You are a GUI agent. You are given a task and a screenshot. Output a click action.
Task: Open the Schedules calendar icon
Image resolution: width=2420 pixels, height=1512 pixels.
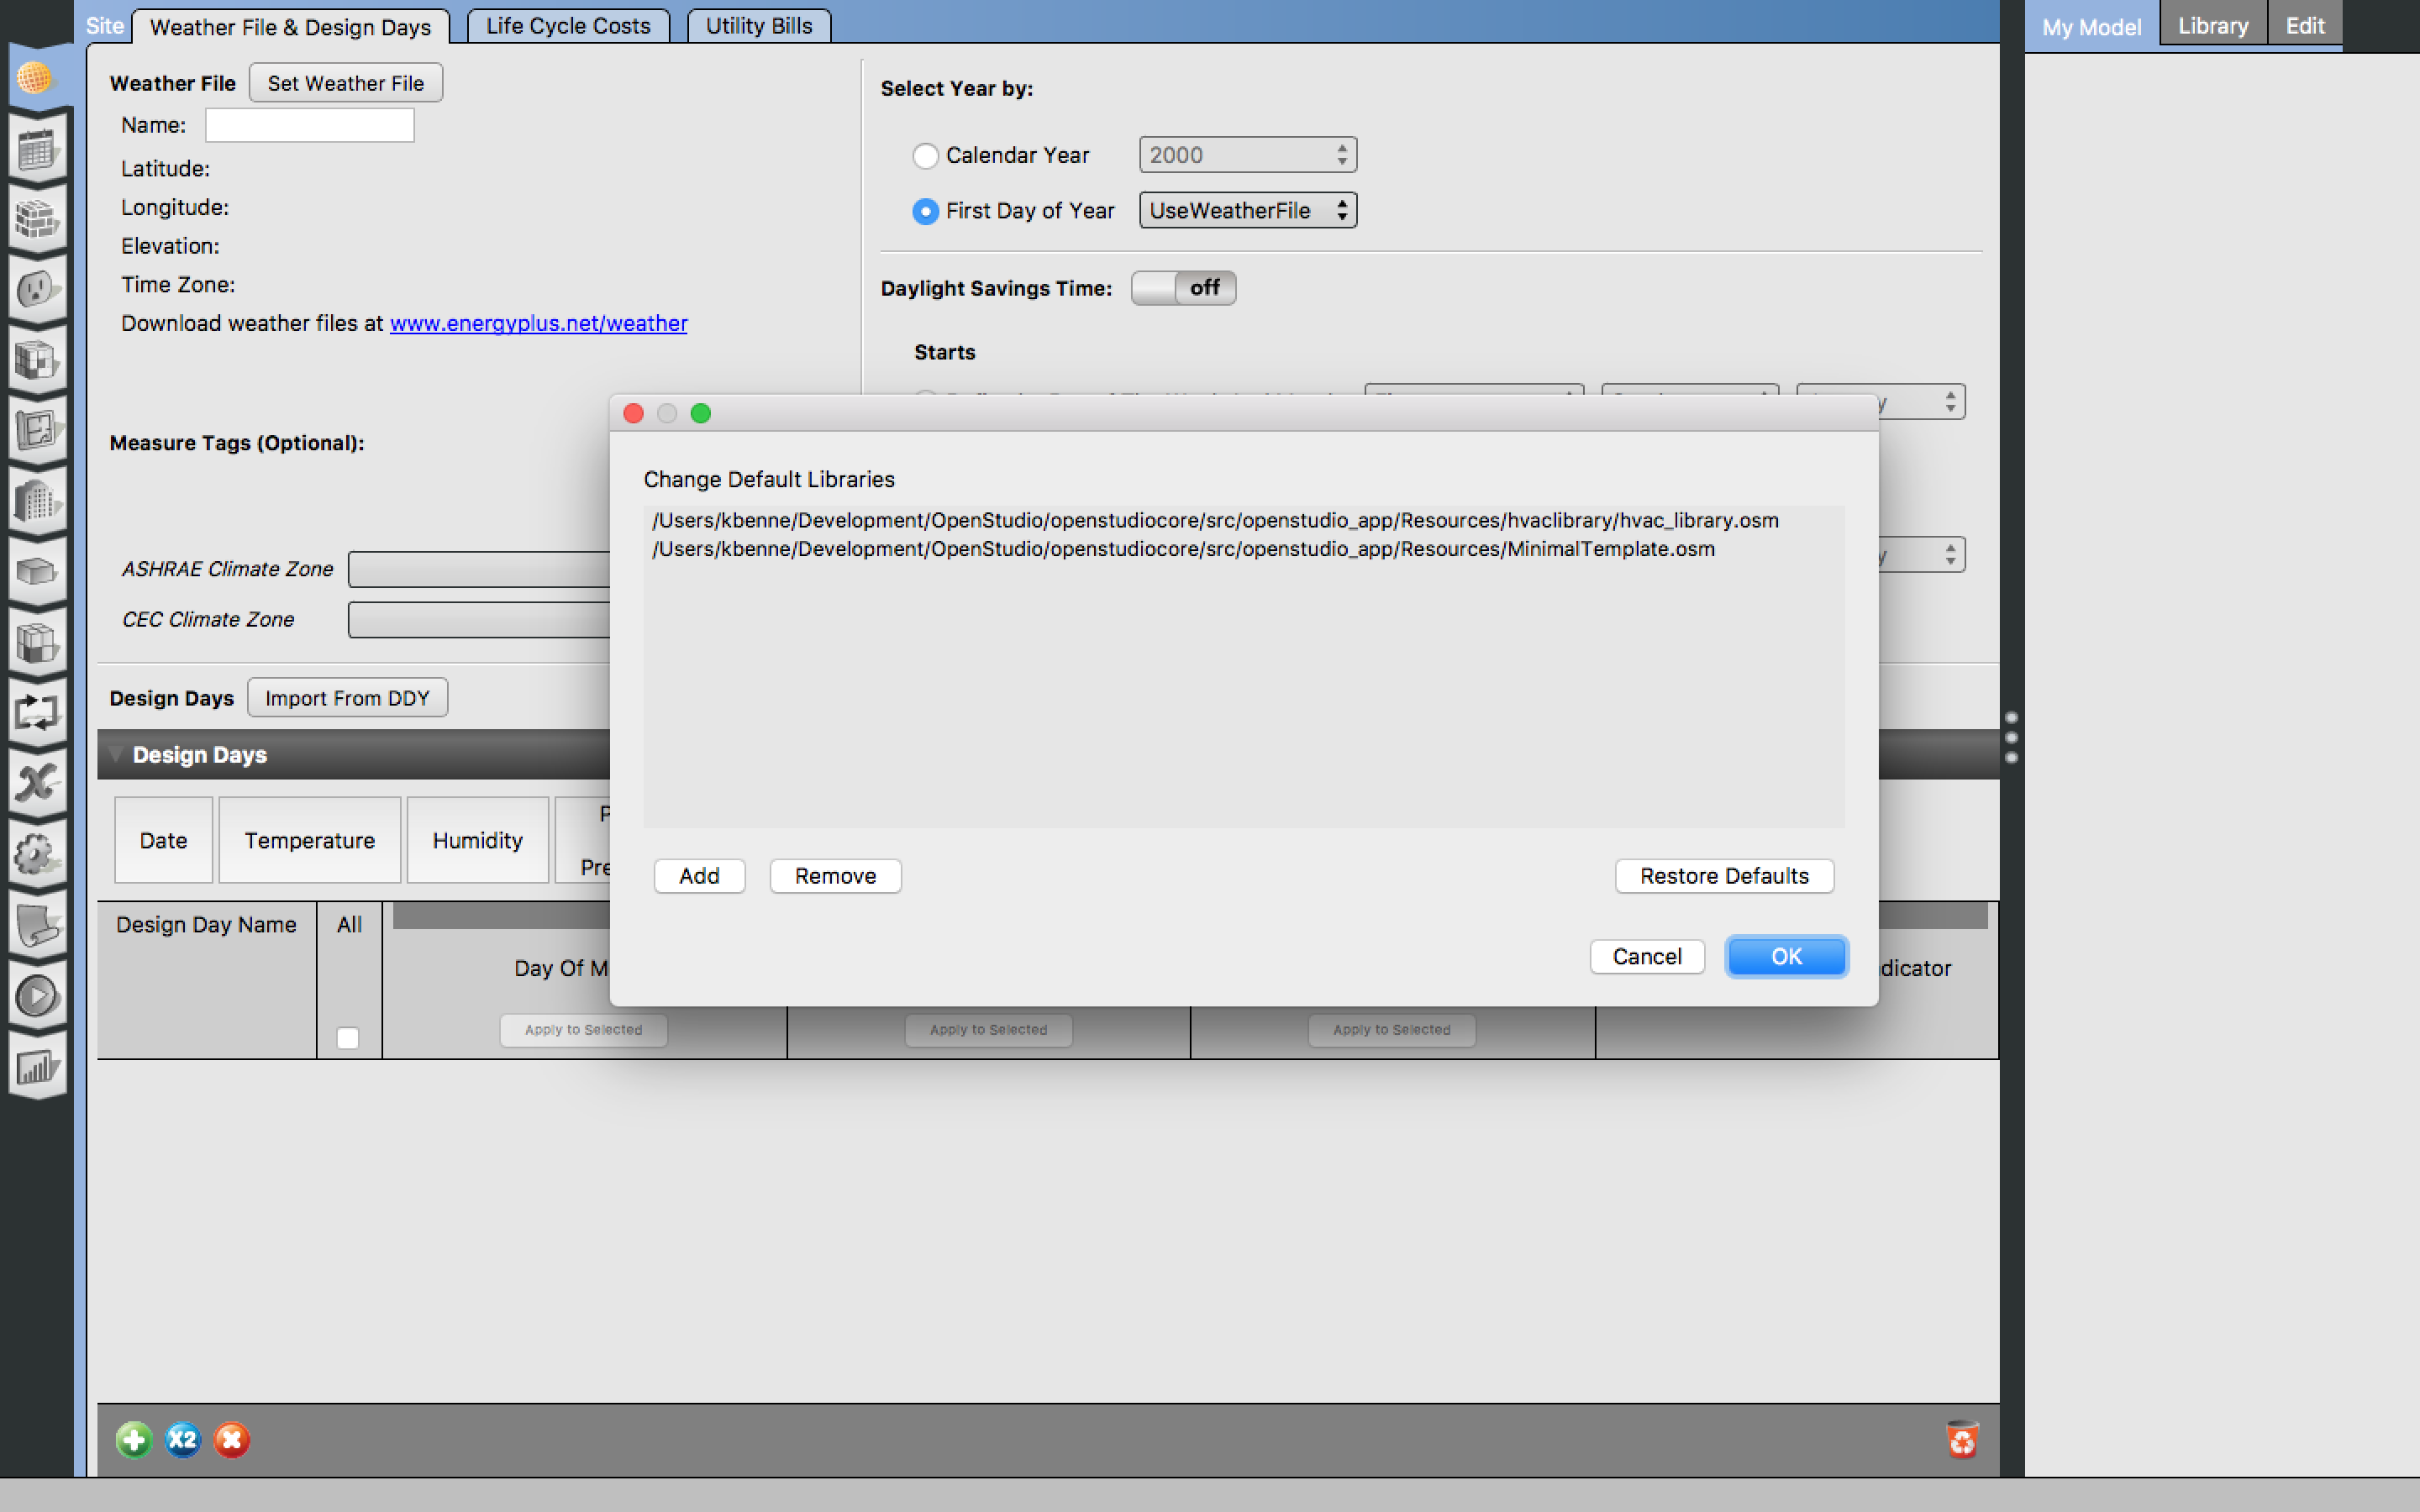click(37, 147)
